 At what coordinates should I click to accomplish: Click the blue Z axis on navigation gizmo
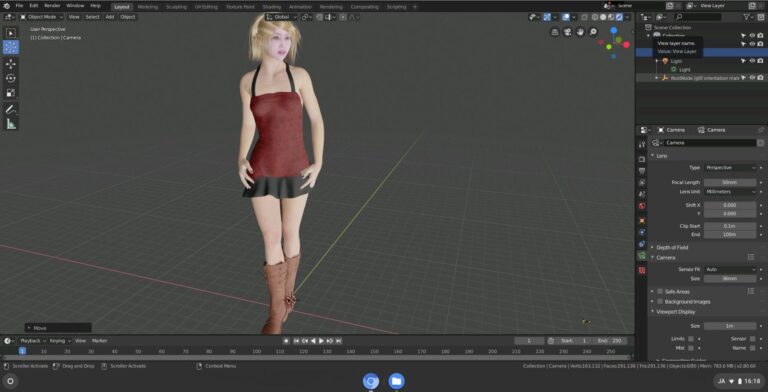614,30
